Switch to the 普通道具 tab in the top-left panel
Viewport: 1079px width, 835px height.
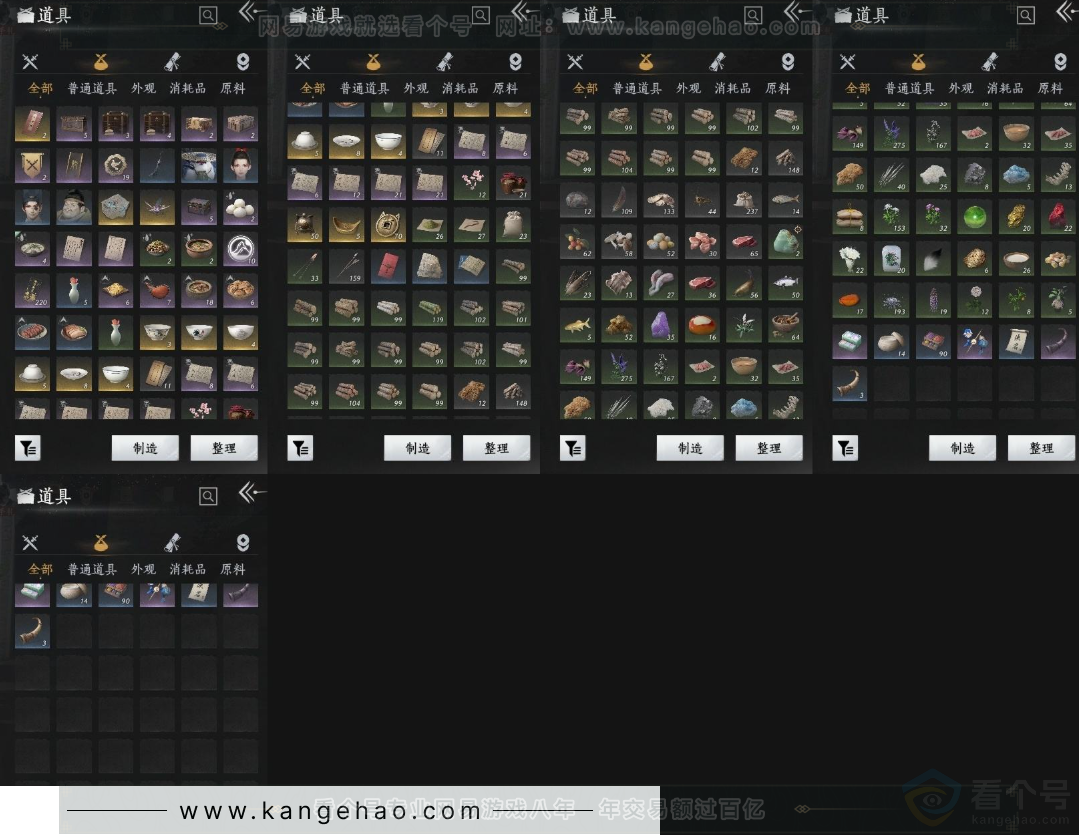click(x=92, y=88)
